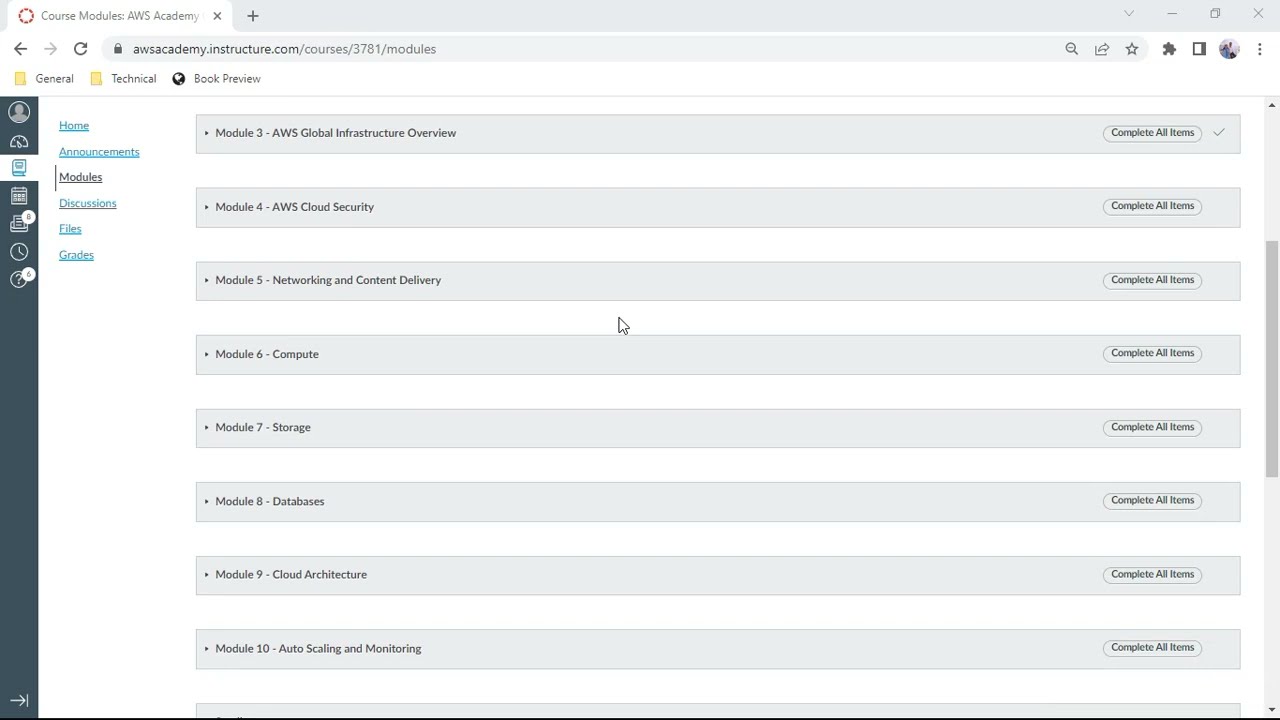Click the page vertical scrollbar thumb
1280x720 pixels.
coord(1272,358)
